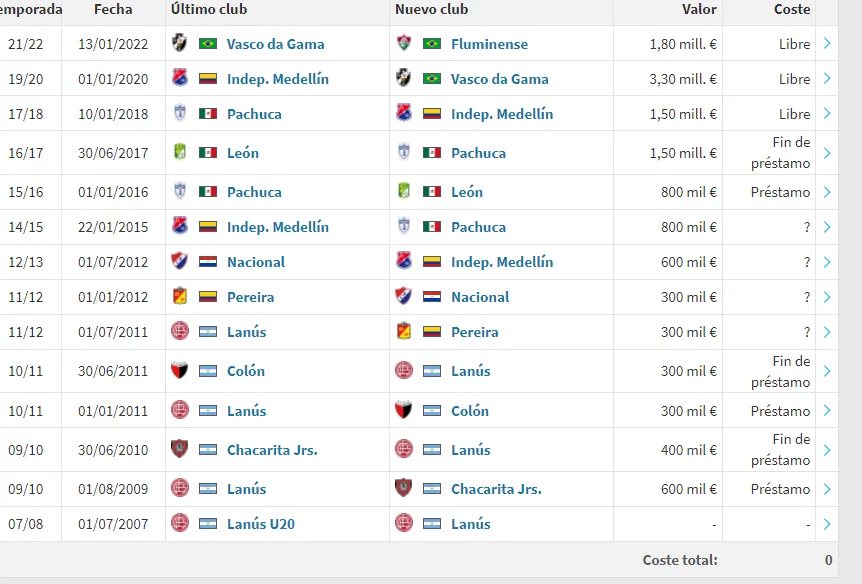Click Chacarita Jrs. crest in the 30/06/2010 row

click(180, 450)
